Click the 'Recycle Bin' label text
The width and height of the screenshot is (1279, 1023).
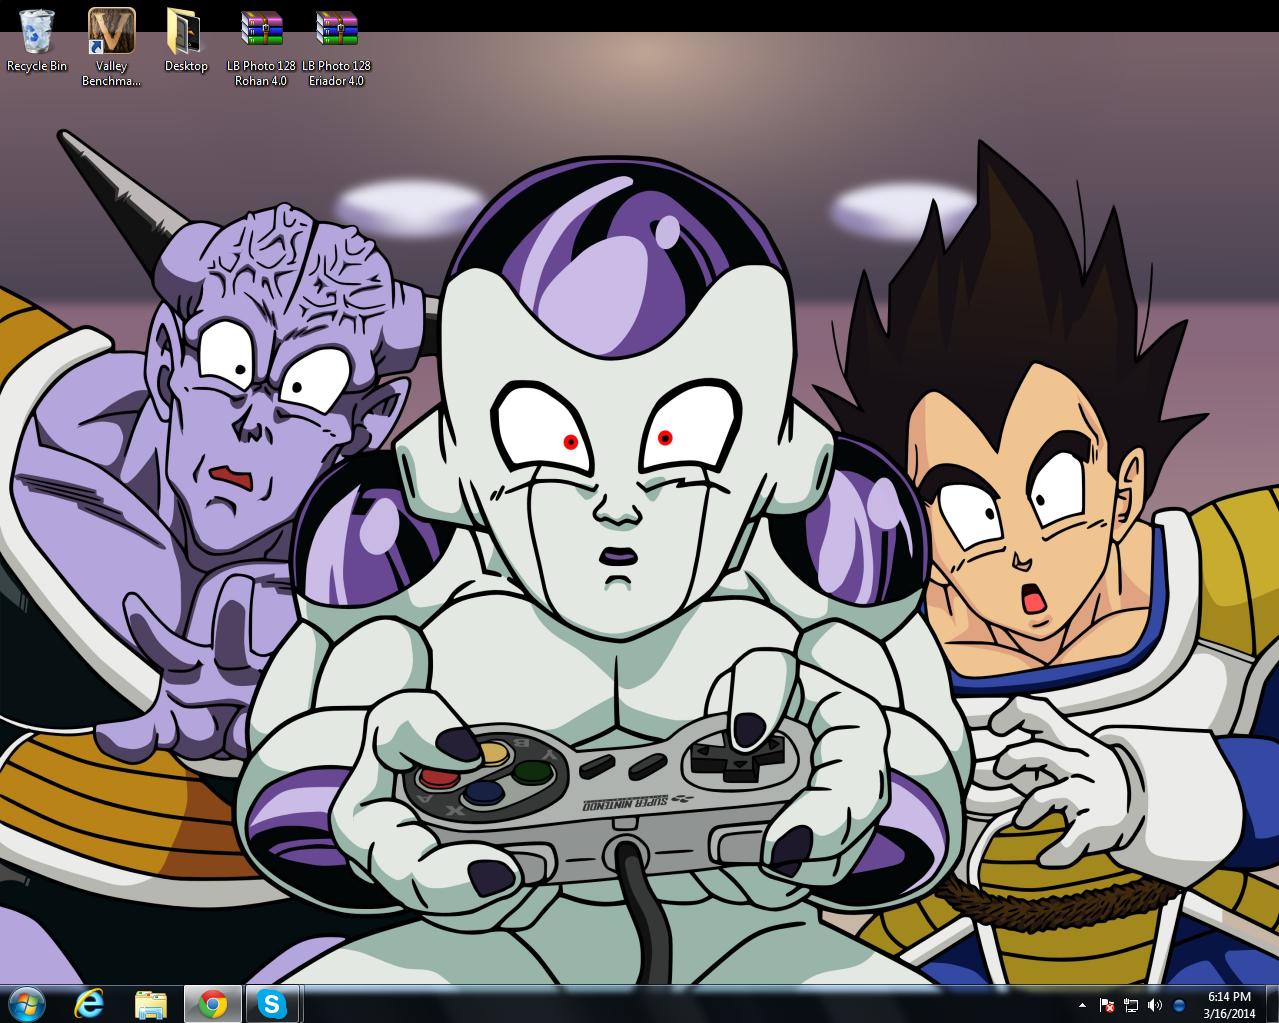37,66
